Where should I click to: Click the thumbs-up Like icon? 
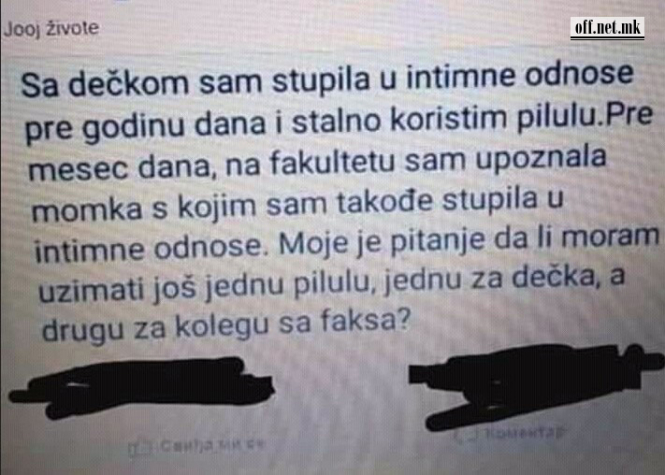click(140, 448)
